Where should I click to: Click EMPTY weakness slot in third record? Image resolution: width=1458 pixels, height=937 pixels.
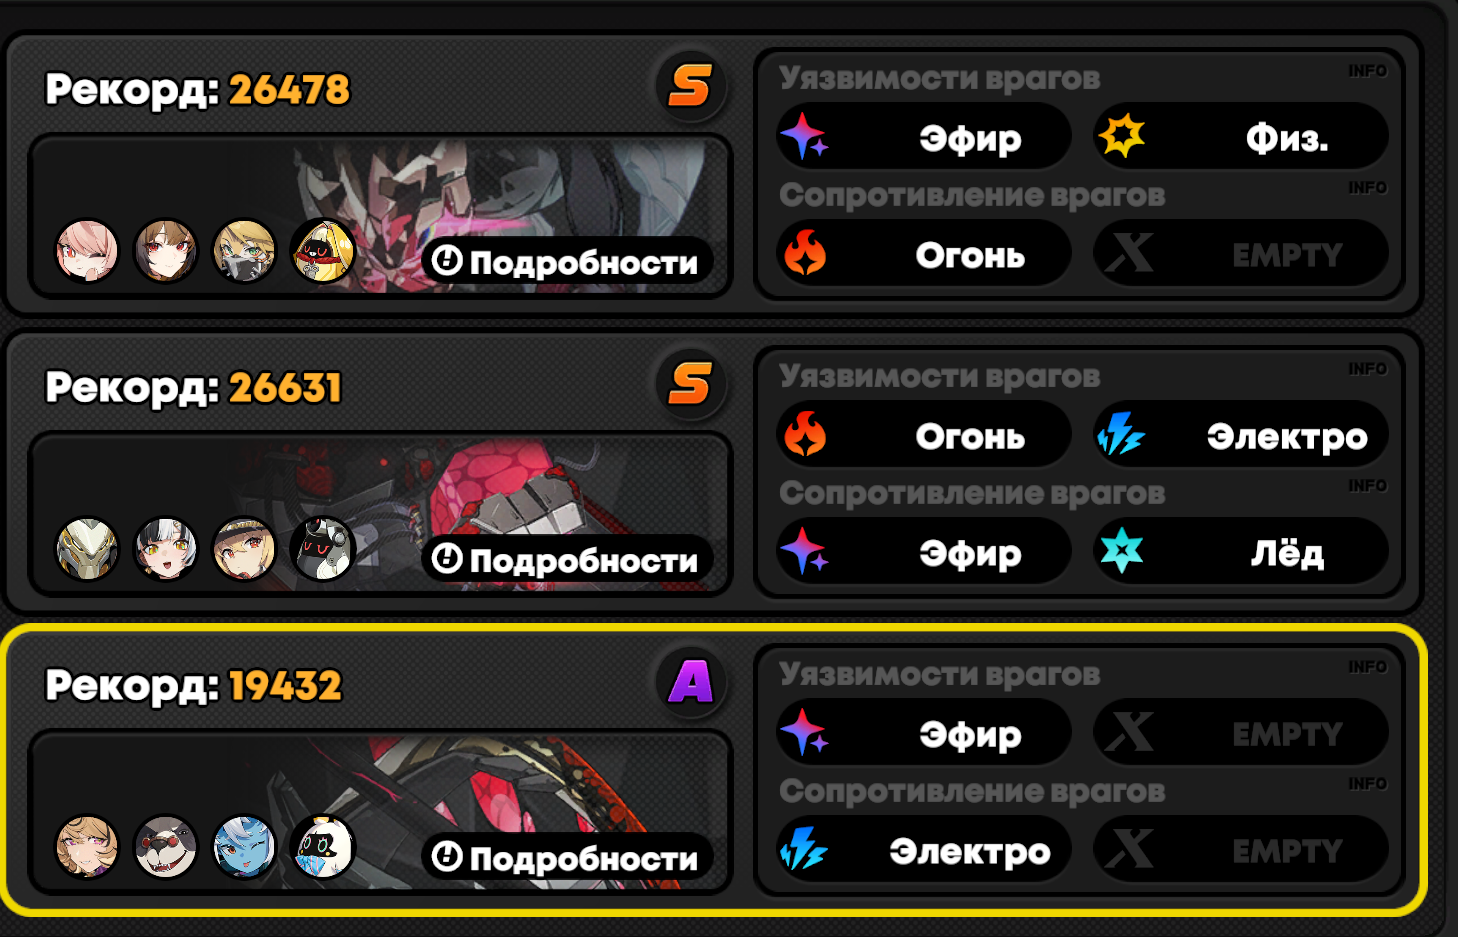(x=1240, y=733)
